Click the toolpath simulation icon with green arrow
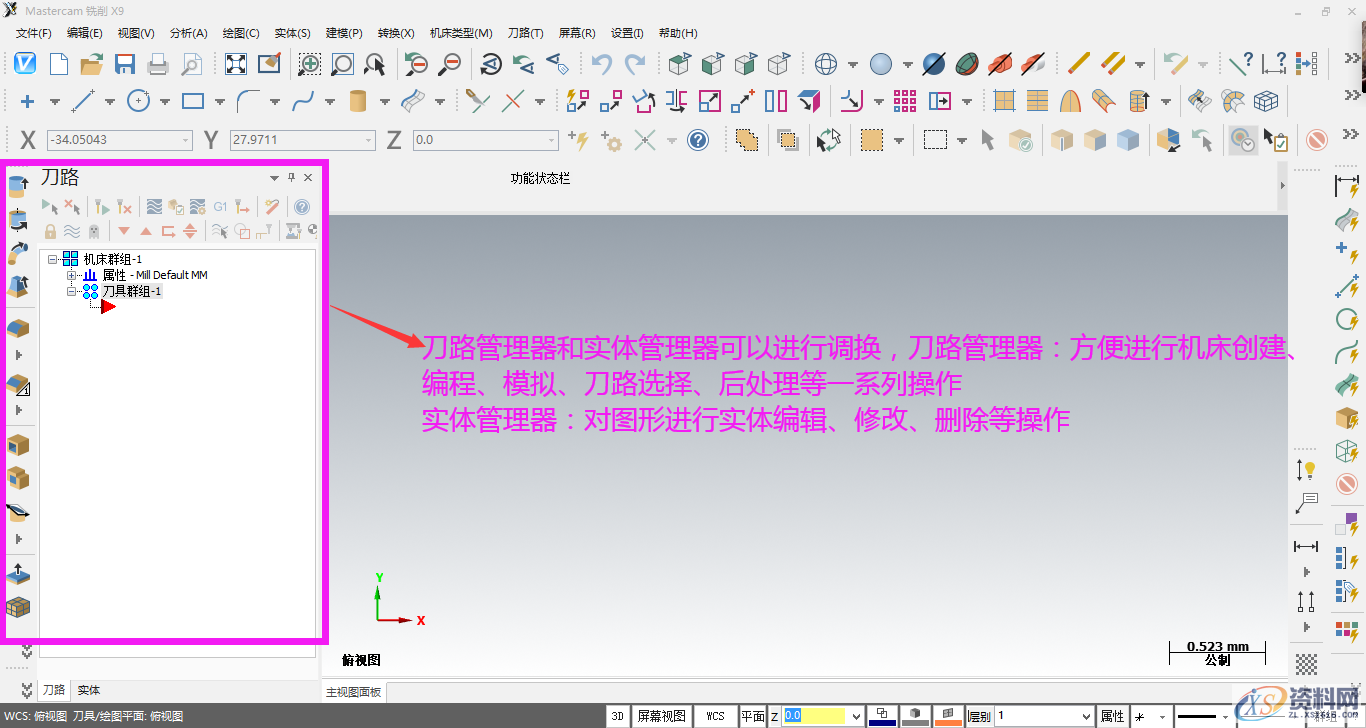Screen dimensions: 1366x728 [x=102, y=208]
